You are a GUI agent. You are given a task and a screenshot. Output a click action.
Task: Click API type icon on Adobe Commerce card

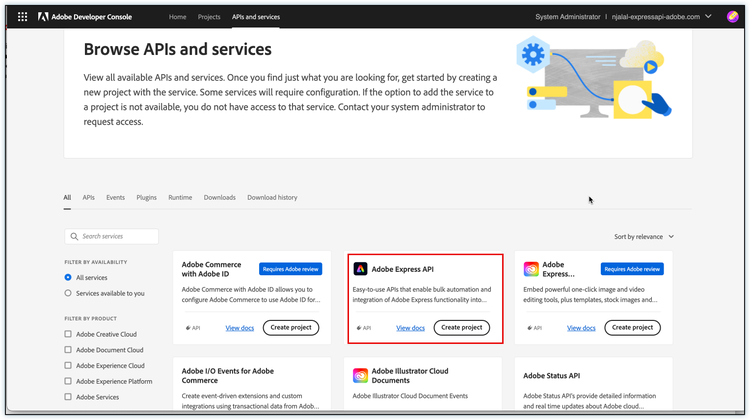coord(188,328)
